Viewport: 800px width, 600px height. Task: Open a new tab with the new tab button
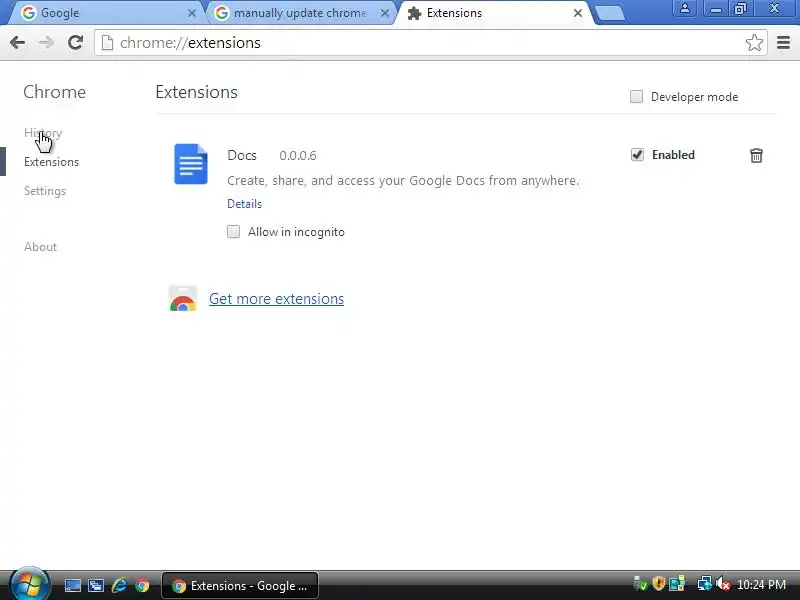pyautogui.click(x=610, y=13)
